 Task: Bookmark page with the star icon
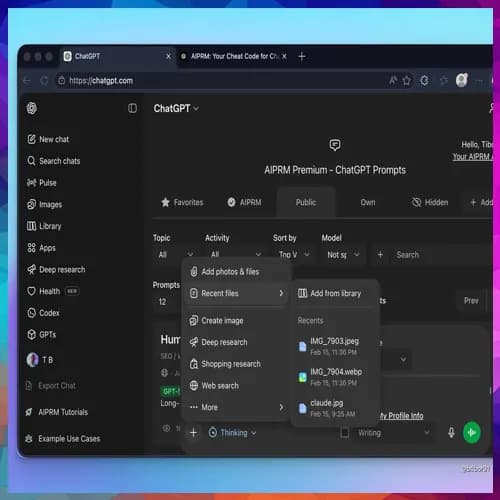(407, 80)
